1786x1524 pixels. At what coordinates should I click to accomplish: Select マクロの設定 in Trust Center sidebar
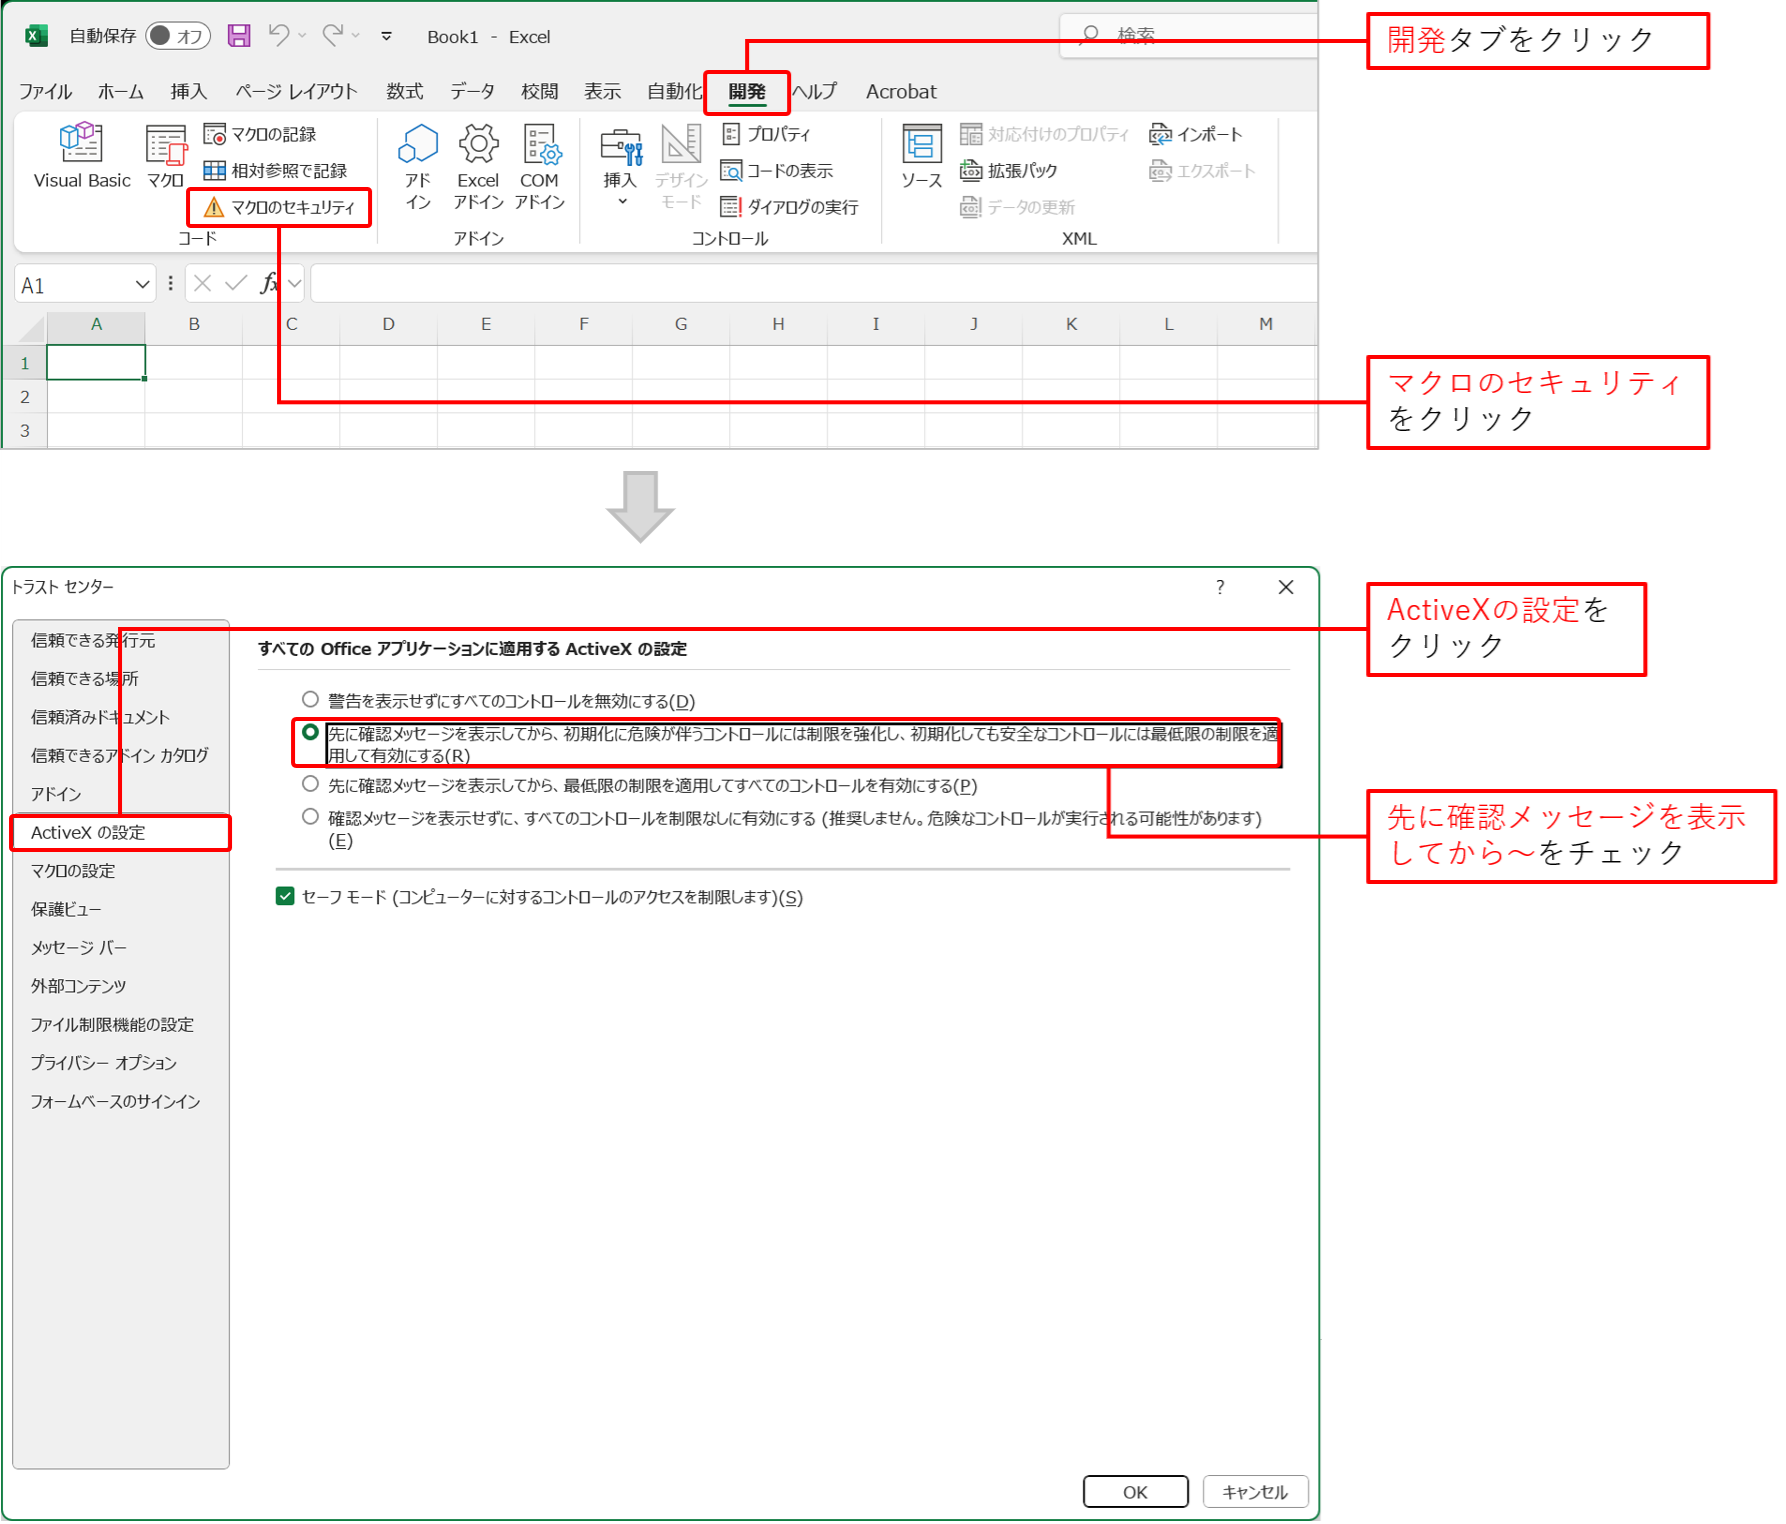[73, 871]
